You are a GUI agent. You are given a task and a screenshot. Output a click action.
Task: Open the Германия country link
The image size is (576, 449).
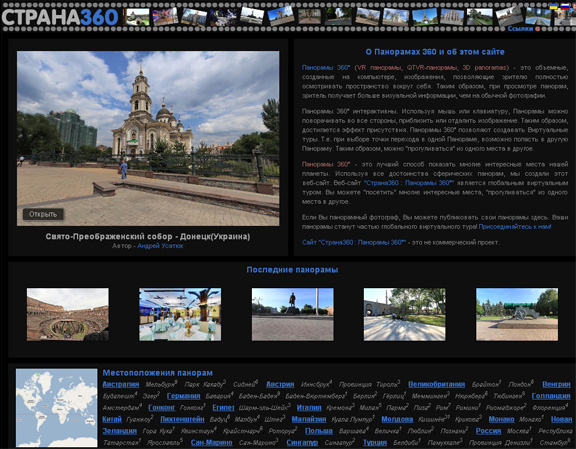[183, 396]
